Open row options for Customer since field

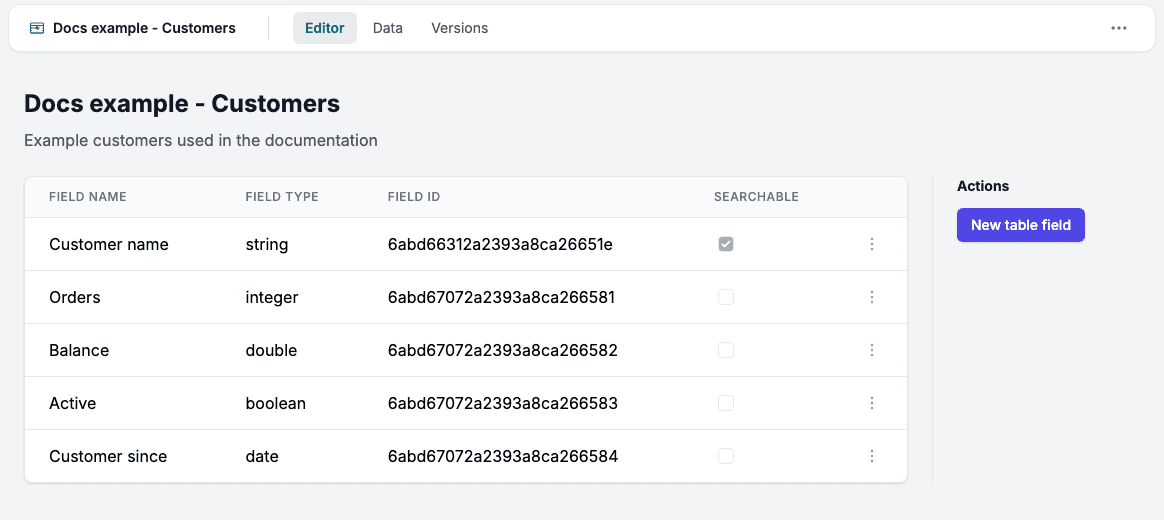(872, 456)
